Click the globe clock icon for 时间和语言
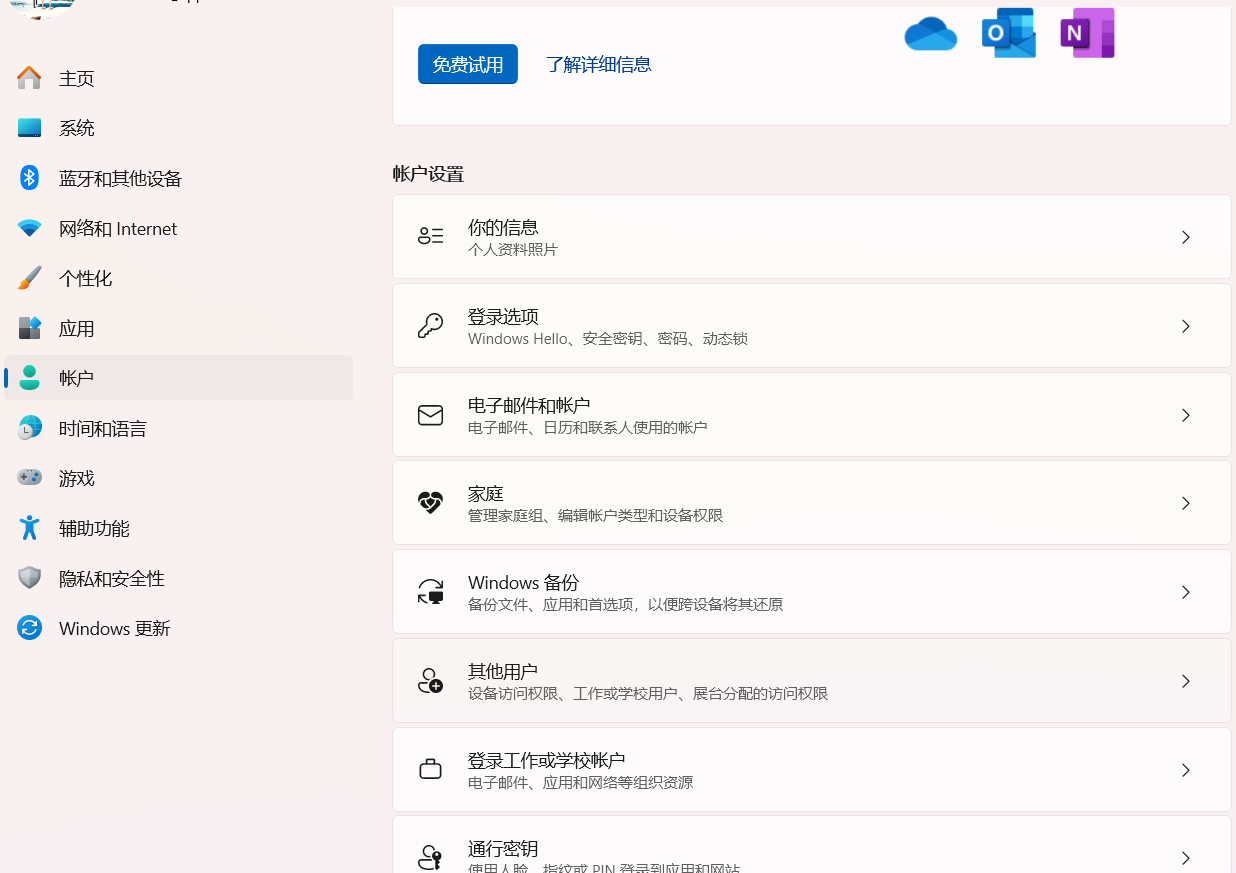Screen dimensions: 1236x873 tap(29, 428)
